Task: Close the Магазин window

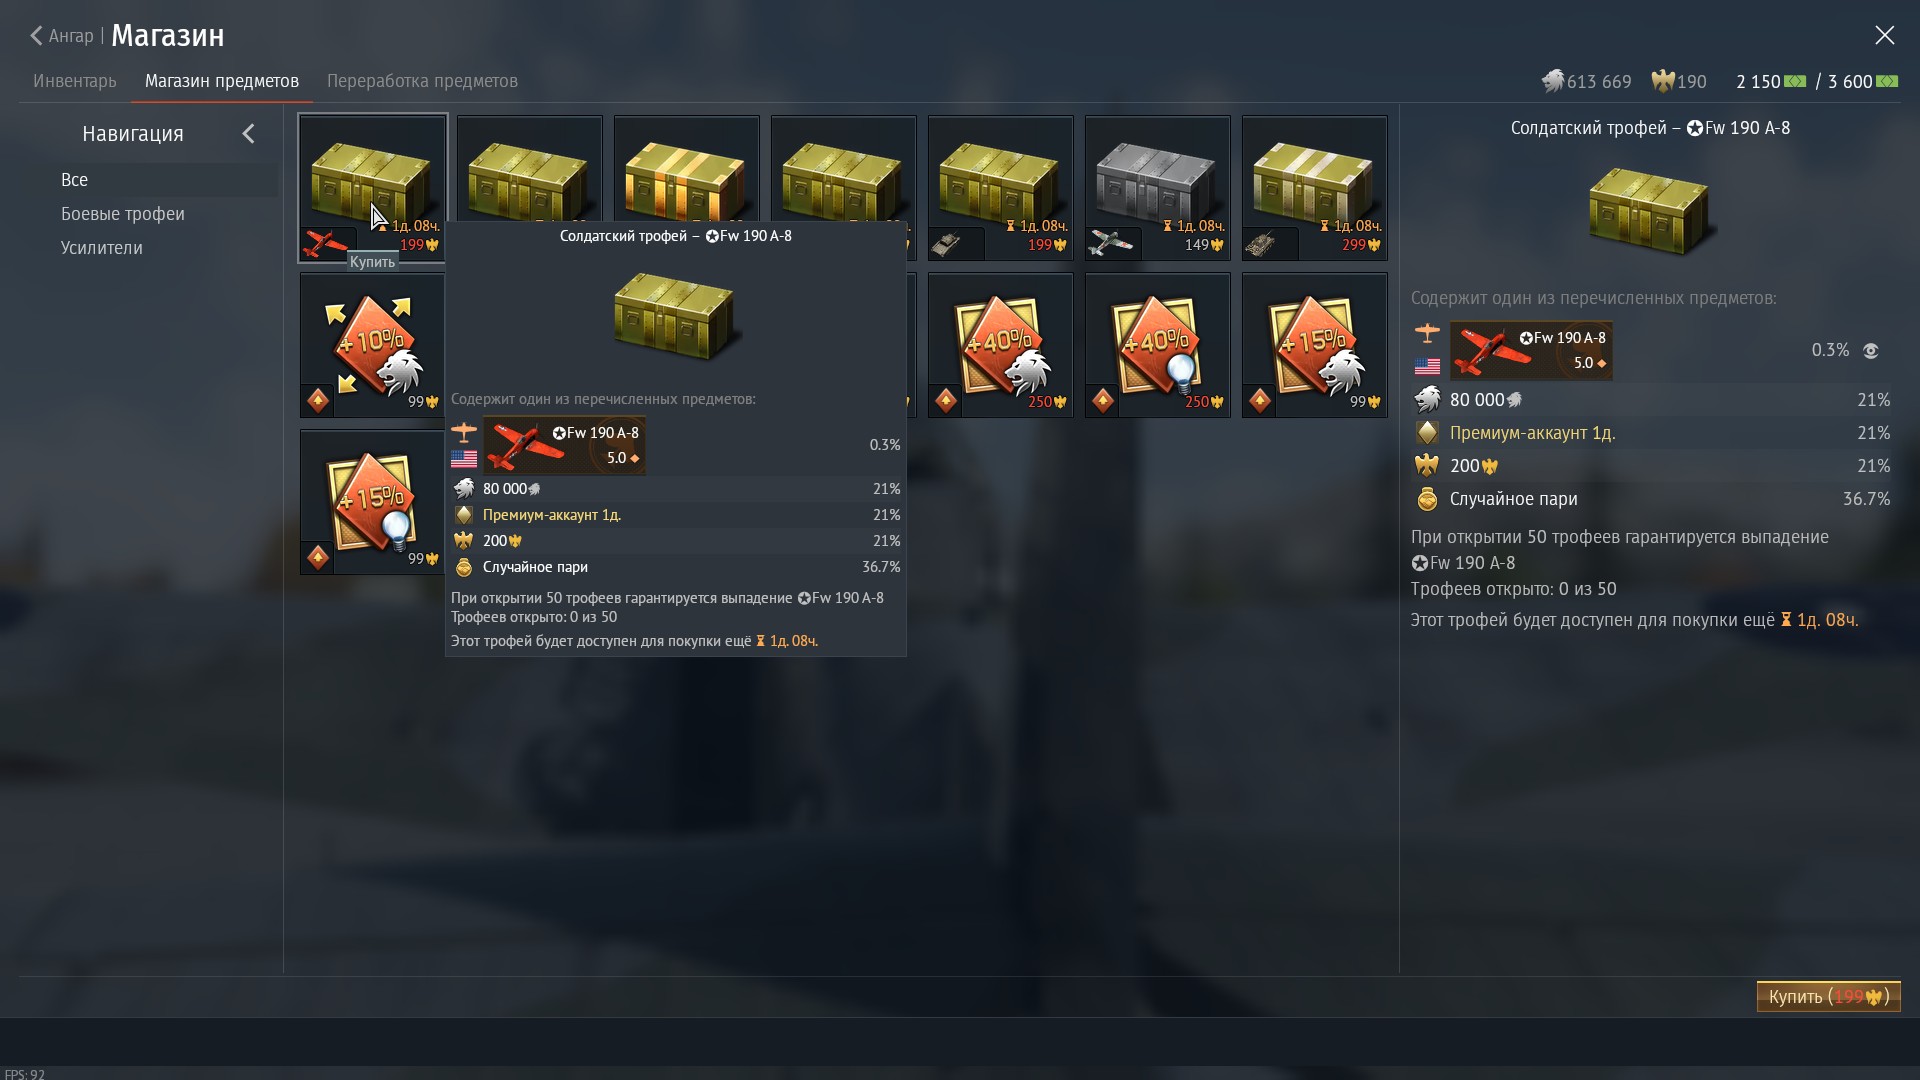Action: click(x=1884, y=36)
